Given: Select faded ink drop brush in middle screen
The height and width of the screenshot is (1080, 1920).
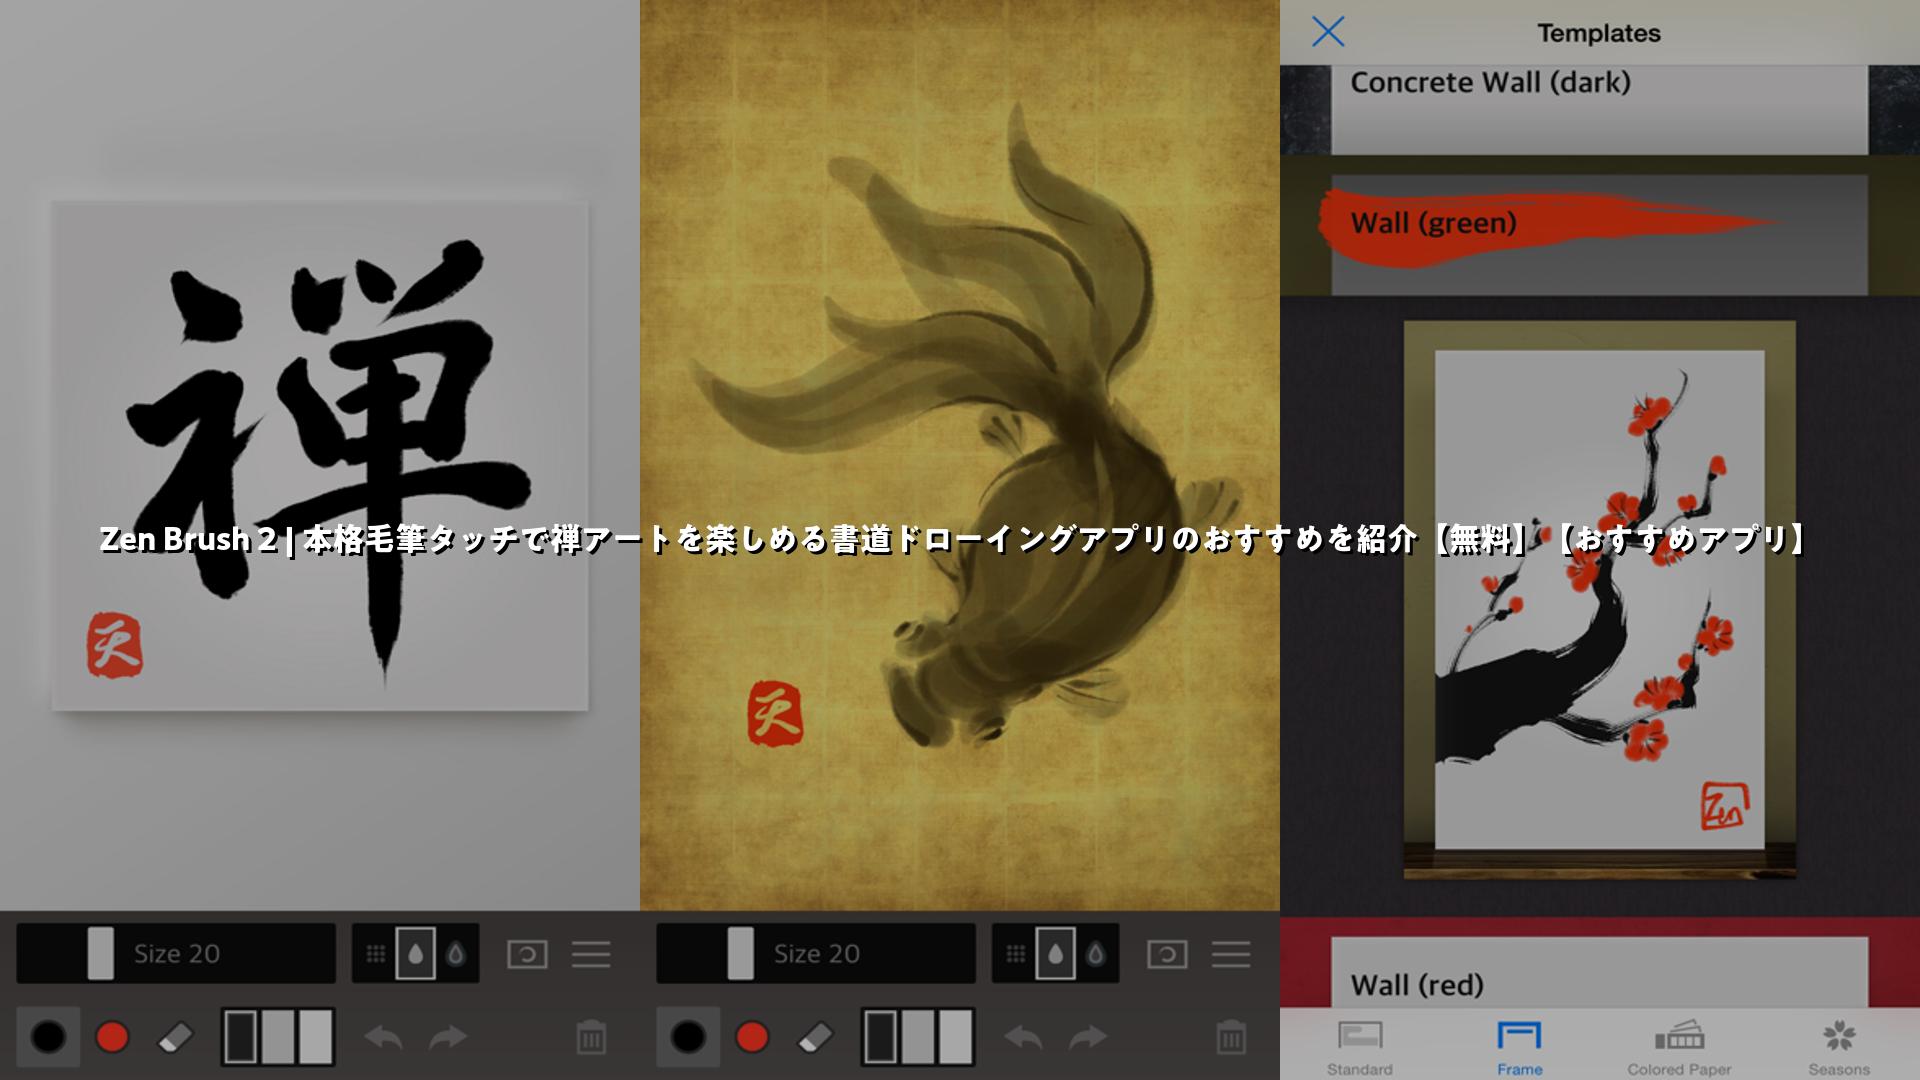Looking at the screenshot, I should (x=1096, y=953).
